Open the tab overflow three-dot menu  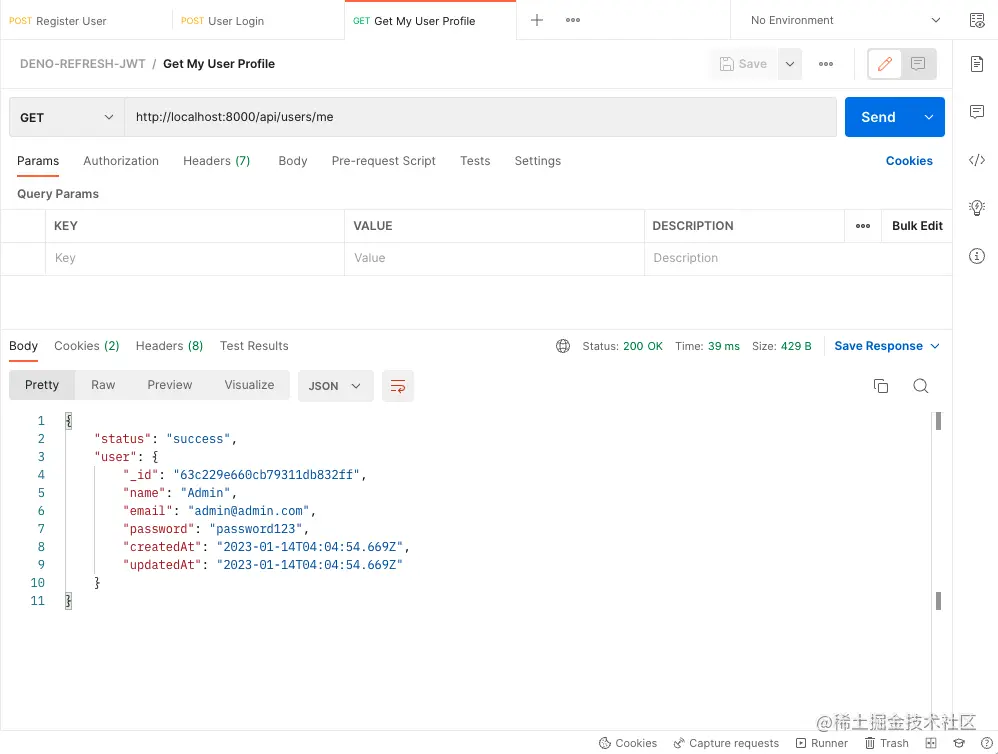pos(573,20)
